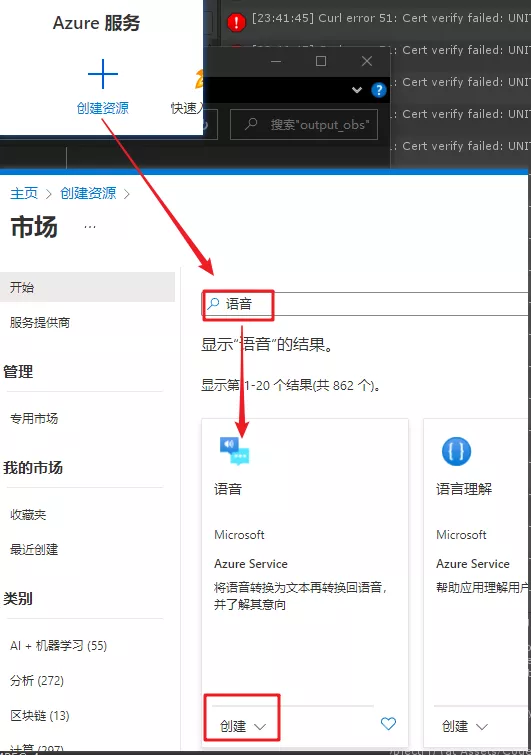Select 开始 in the marketplace sidebar

[x=87, y=287]
